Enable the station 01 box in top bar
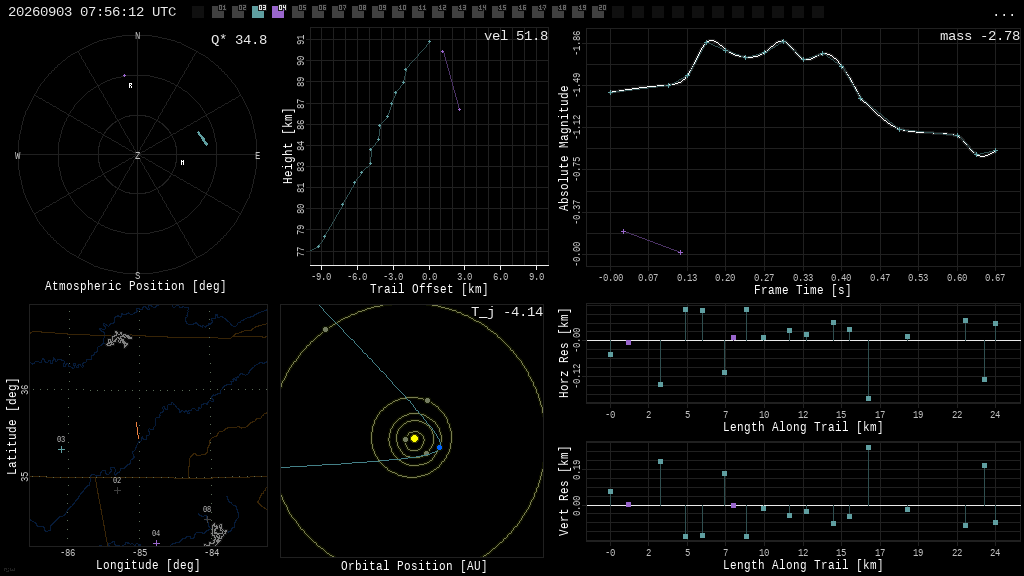The width and height of the screenshot is (1024, 576). point(218,12)
